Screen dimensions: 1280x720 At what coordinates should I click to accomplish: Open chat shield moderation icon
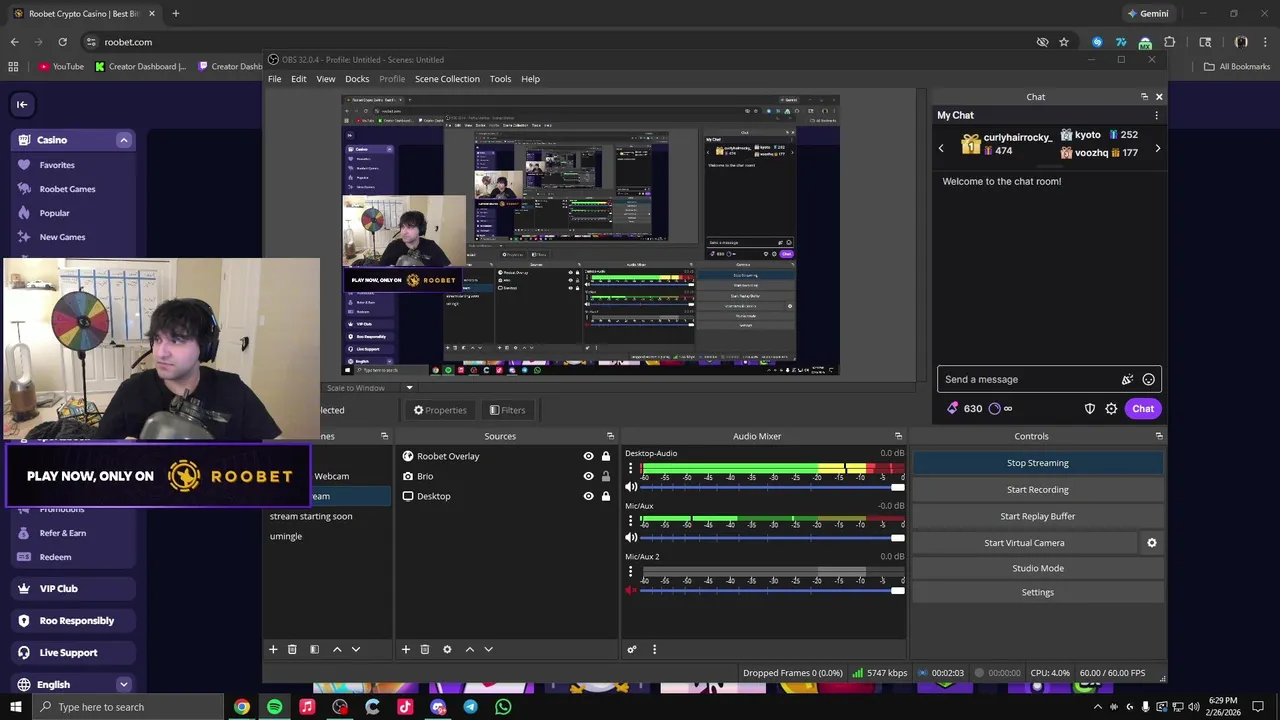pos(1090,408)
